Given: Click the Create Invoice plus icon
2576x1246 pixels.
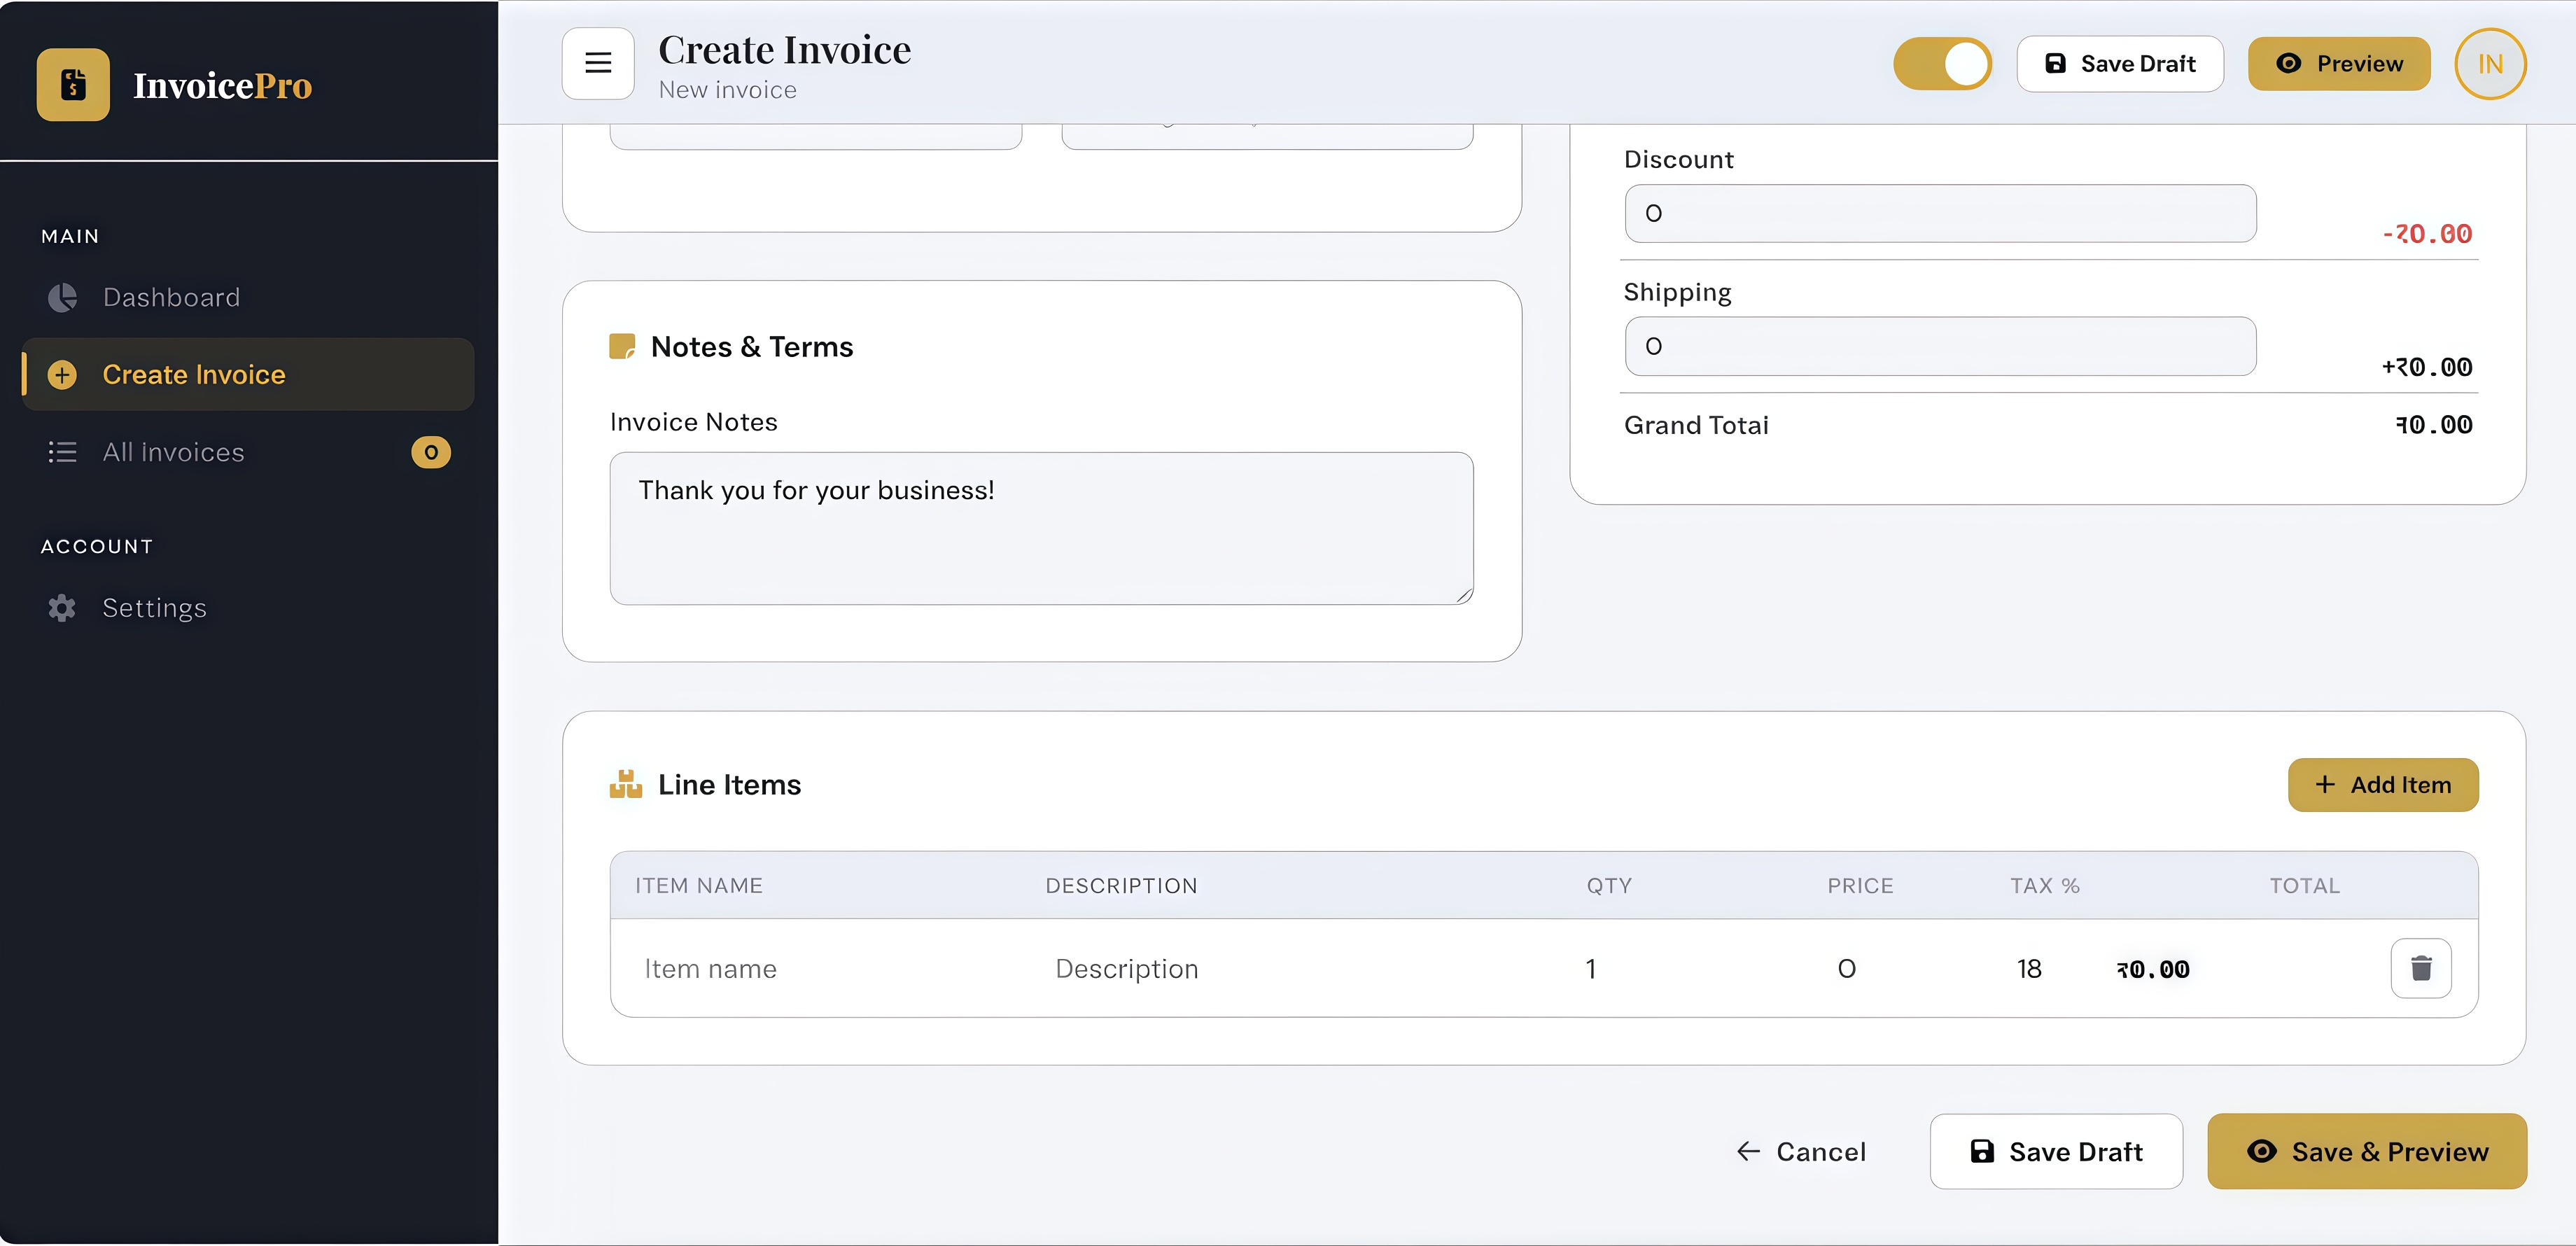Looking at the screenshot, I should [62, 375].
